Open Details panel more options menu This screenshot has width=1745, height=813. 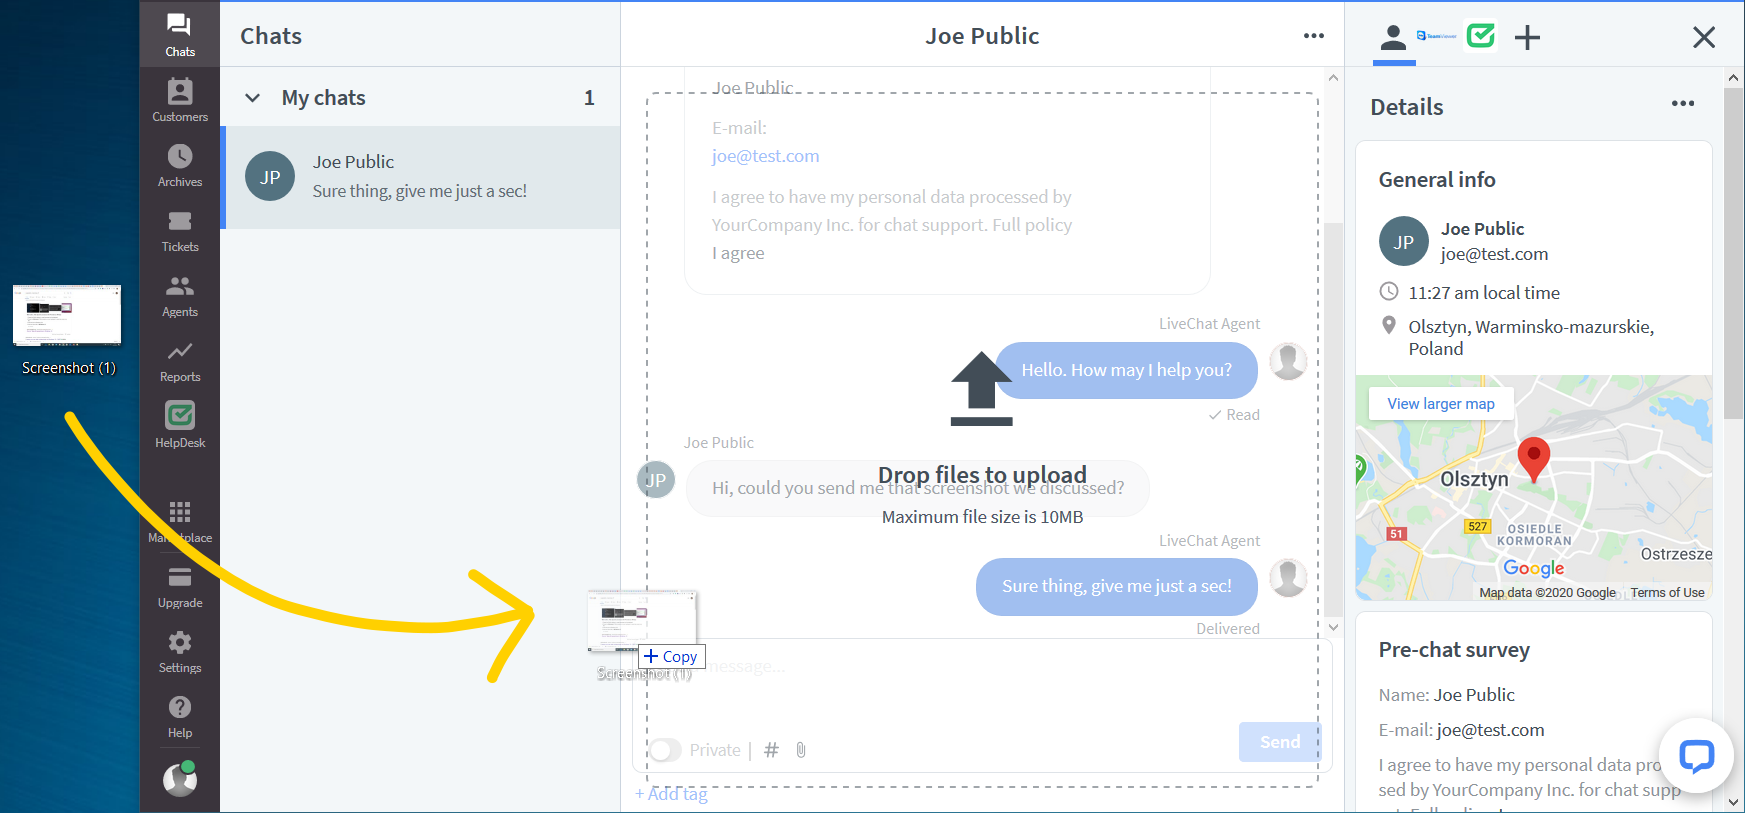click(x=1682, y=104)
